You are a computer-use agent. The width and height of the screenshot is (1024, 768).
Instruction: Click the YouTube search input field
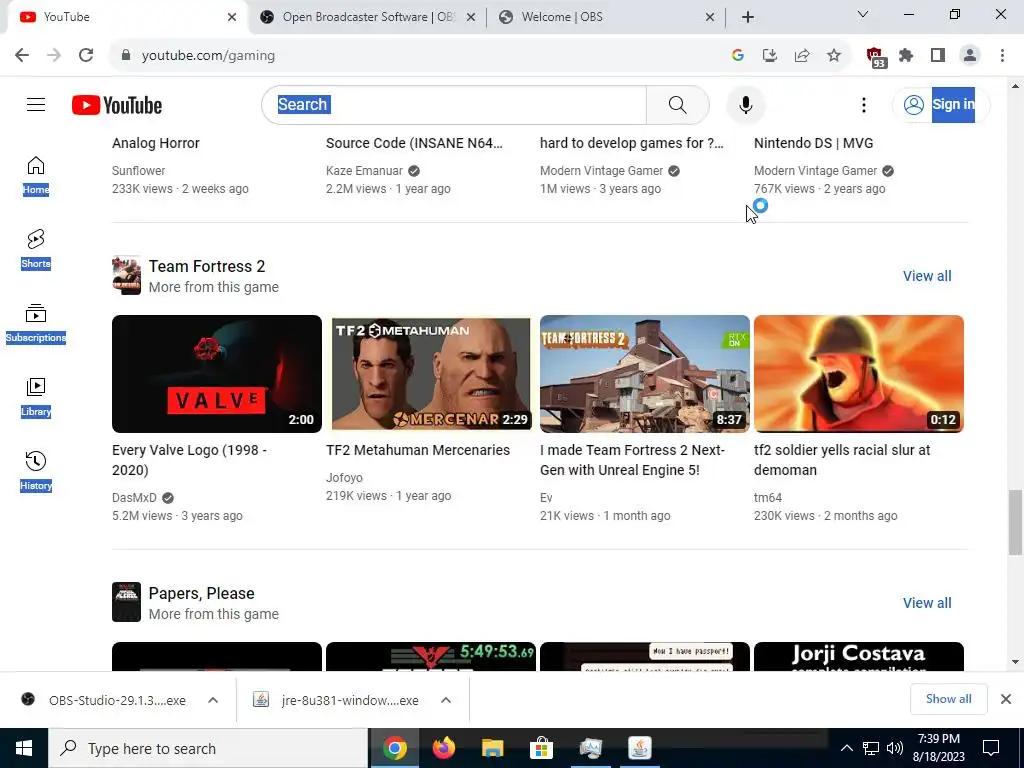pos(455,104)
